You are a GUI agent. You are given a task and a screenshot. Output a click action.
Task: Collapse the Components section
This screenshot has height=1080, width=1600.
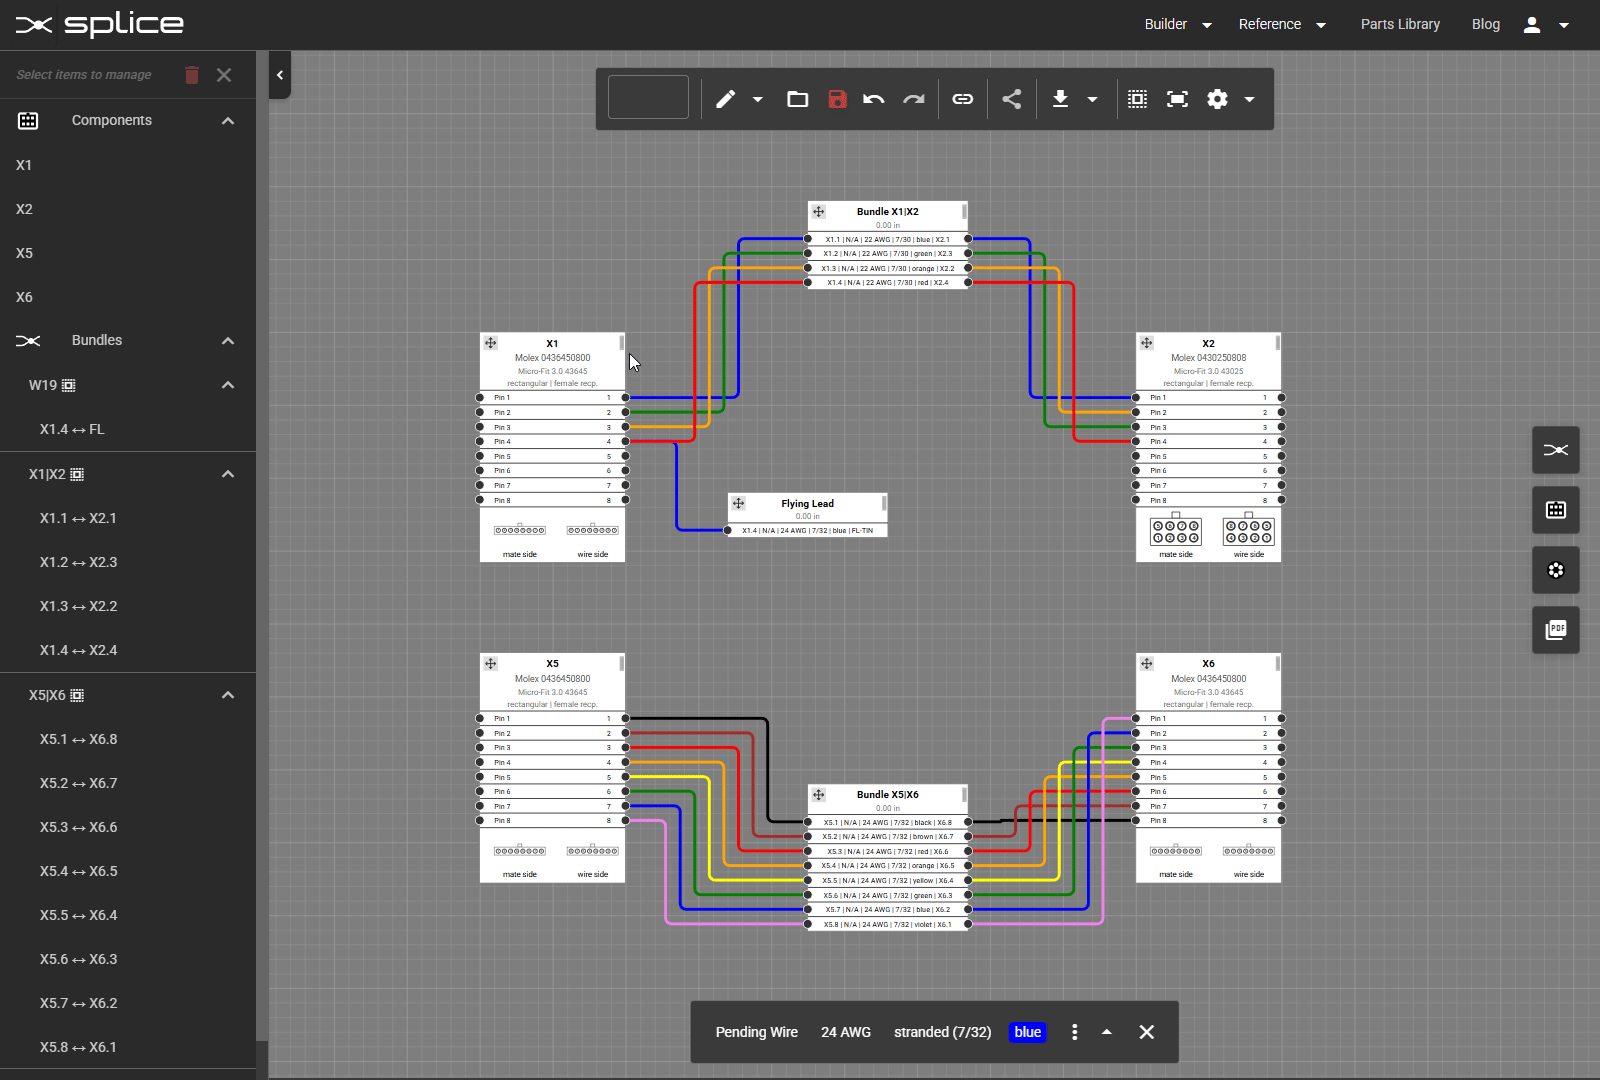(228, 120)
